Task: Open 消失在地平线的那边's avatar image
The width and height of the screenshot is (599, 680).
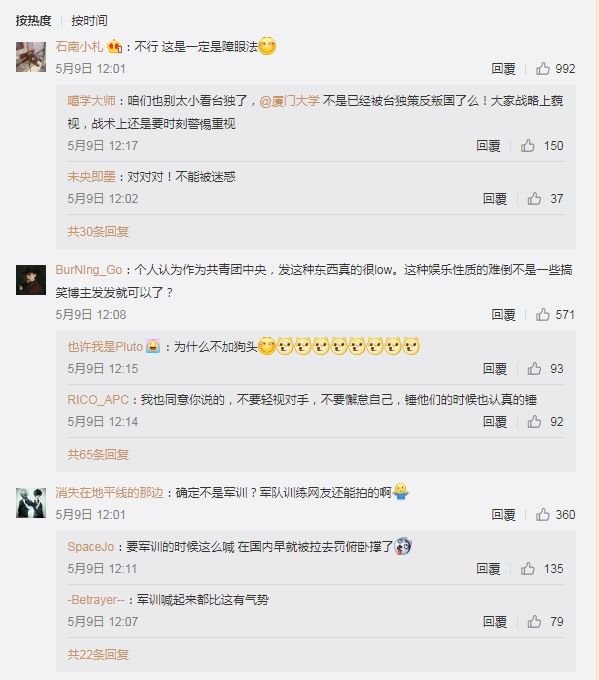Action: 31,503
